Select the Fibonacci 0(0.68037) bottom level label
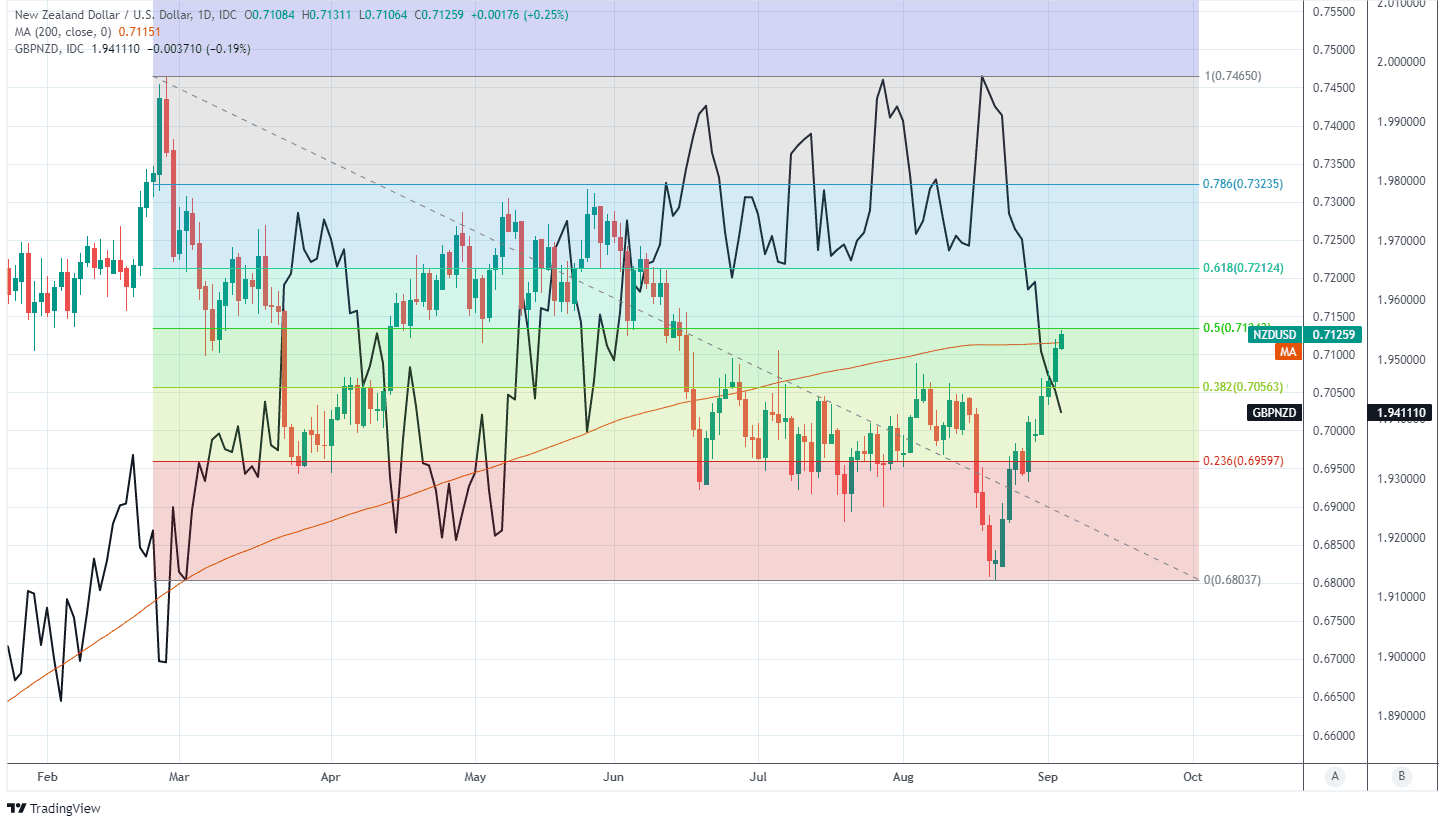 pyautogui.click(x=1232, y=580)
